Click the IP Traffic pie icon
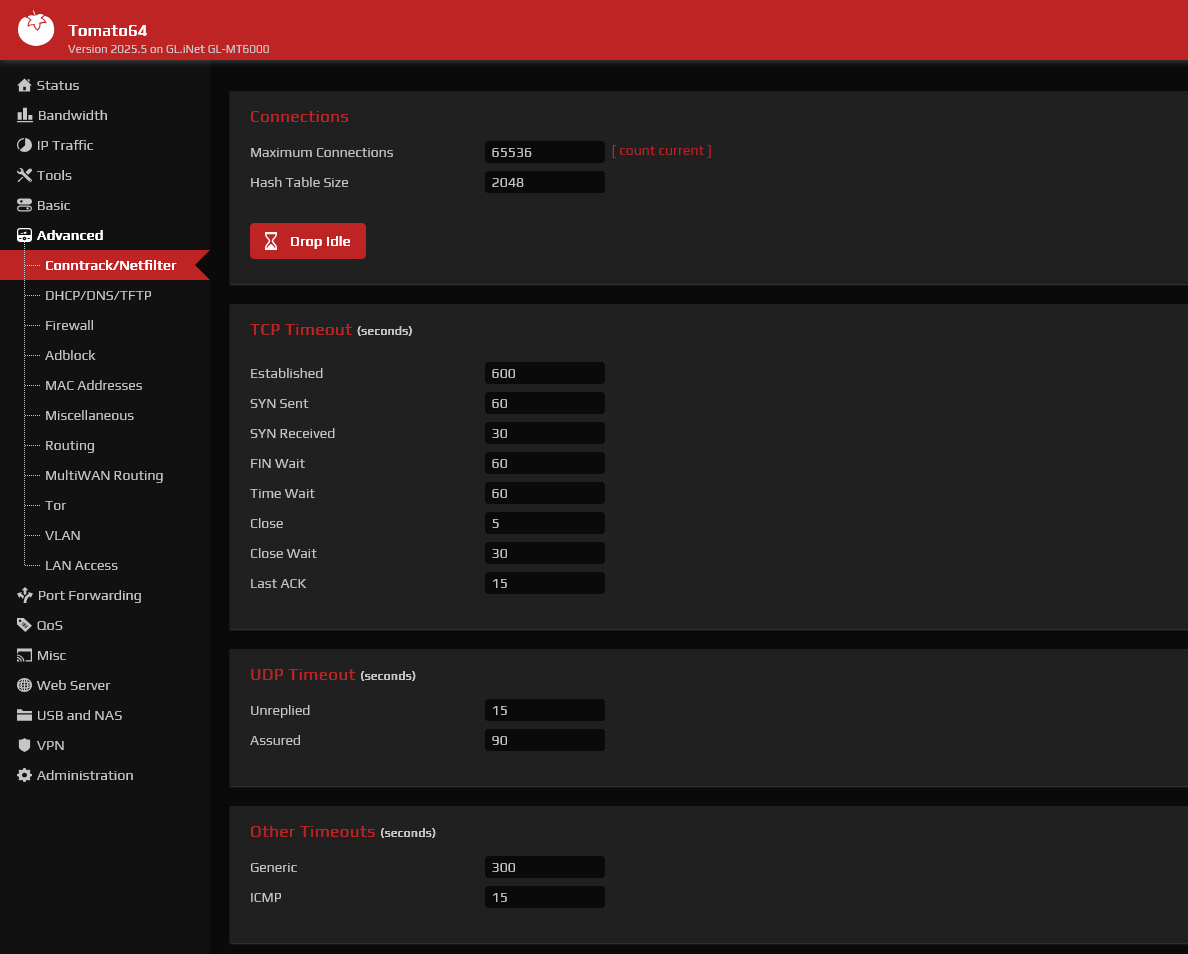Image resolution: width=1188 pixels, height=954 pixels. (24, 145)
